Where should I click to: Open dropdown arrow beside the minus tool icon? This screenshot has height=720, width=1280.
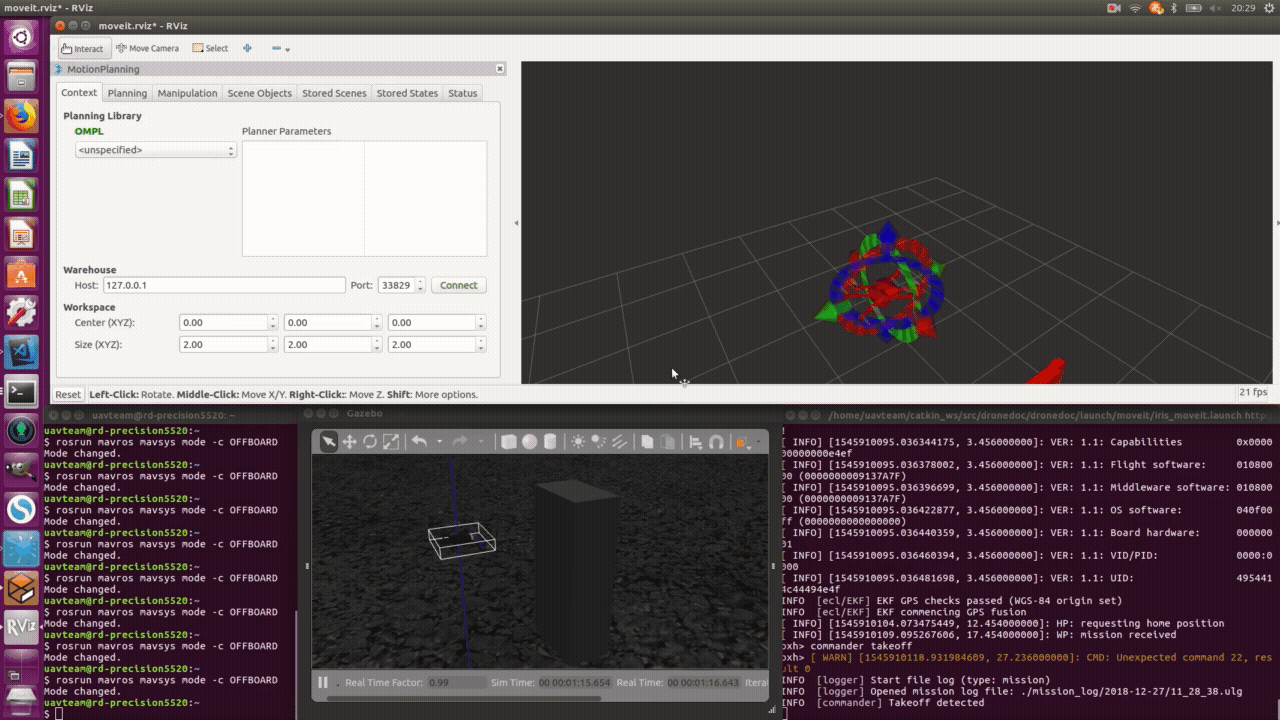[x=288, y=49]
